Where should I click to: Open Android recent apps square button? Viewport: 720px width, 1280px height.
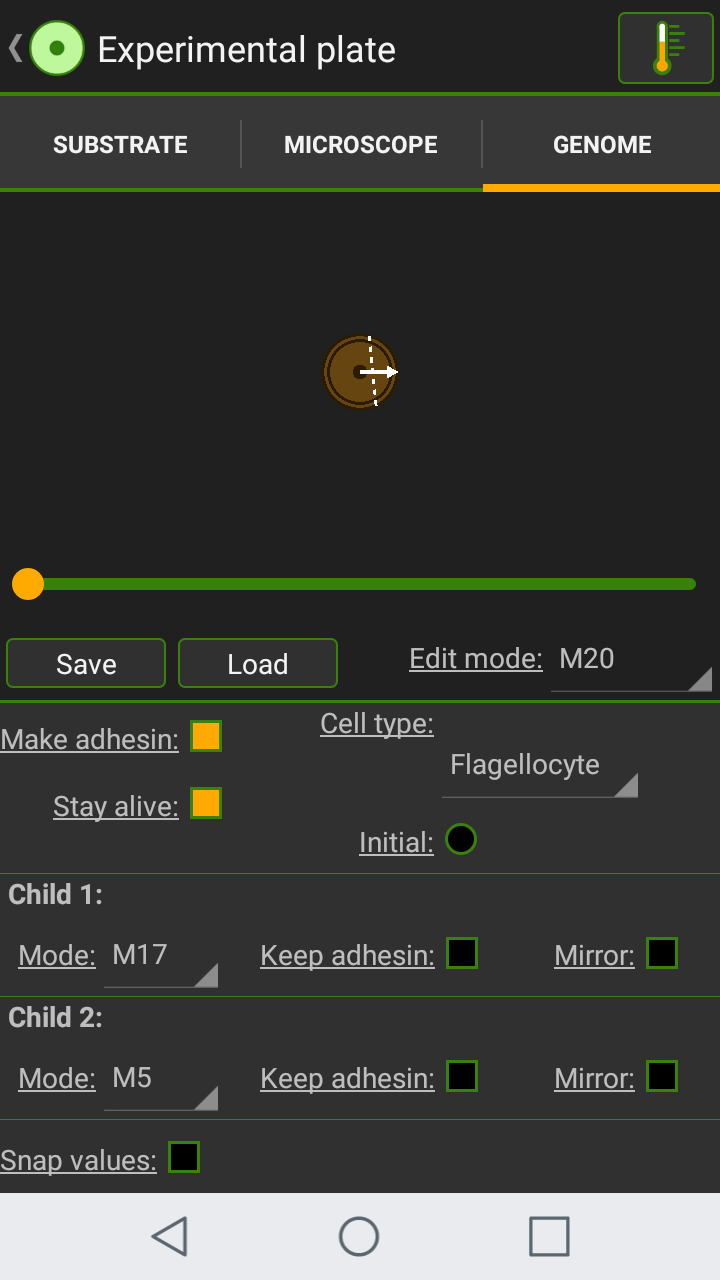[x=549, y=1236]
